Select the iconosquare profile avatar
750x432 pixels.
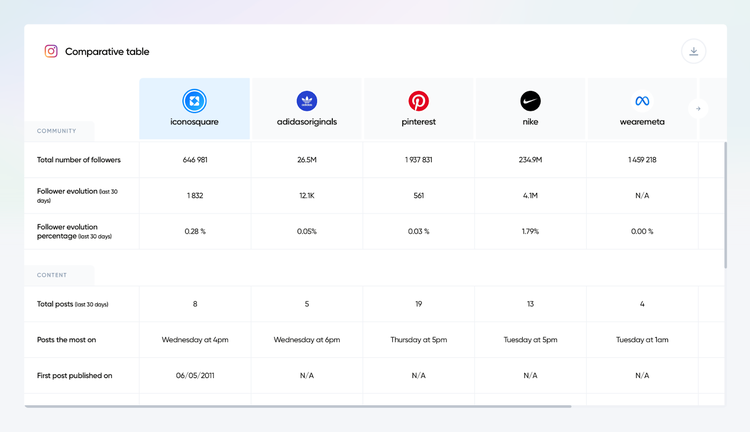tap(194, 101)
